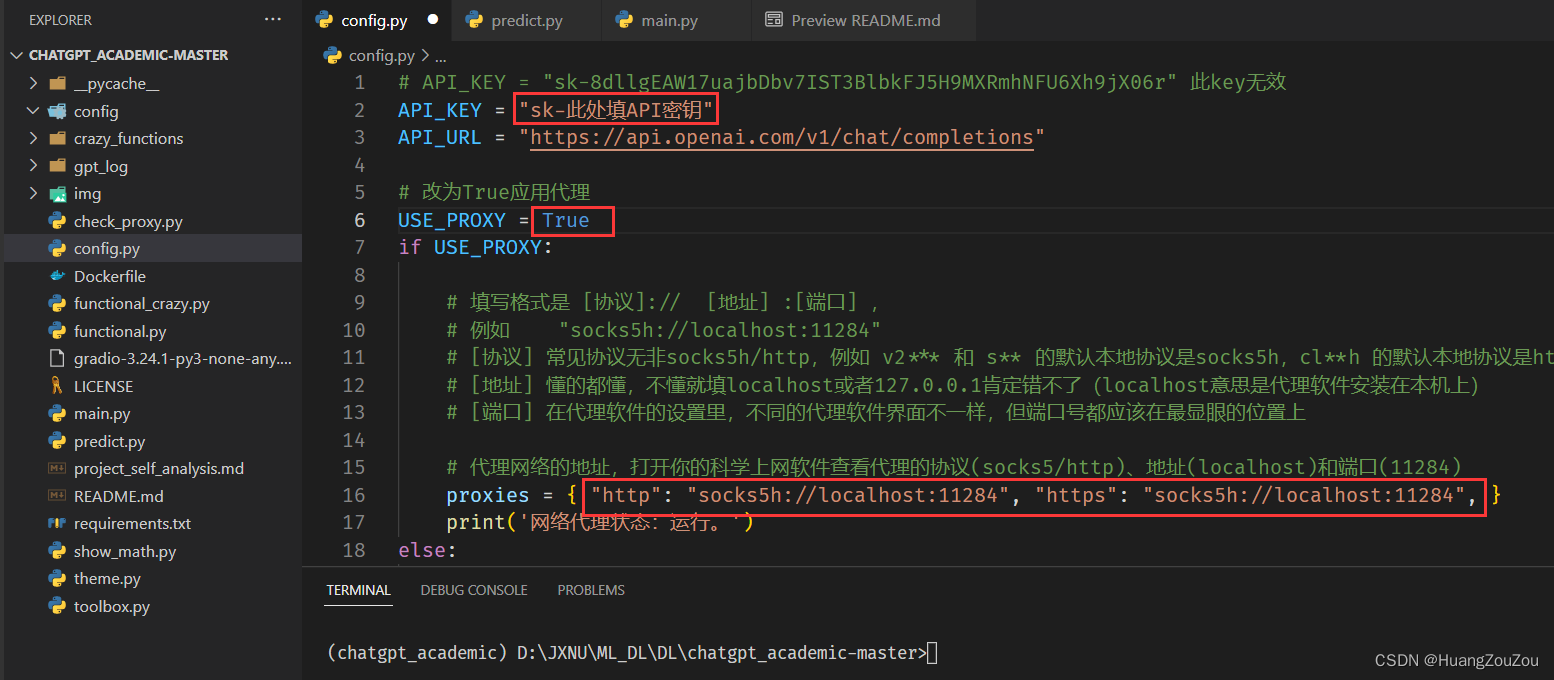
Task: Switch to the predict.py editor tab
Action: 526,20
